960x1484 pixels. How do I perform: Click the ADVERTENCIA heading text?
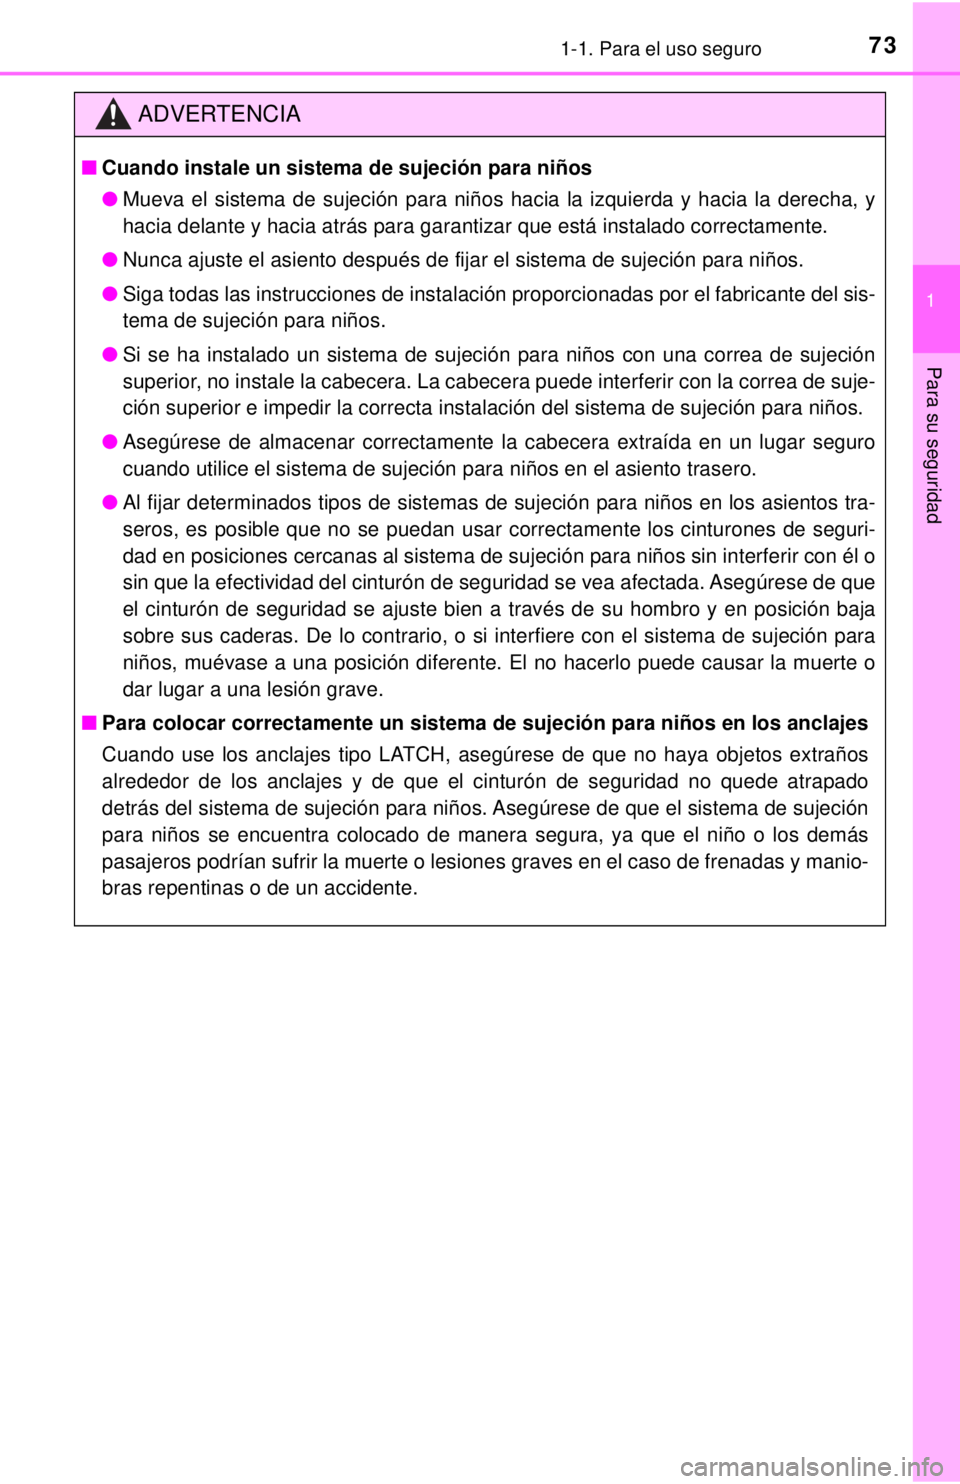tap(219, 114)
